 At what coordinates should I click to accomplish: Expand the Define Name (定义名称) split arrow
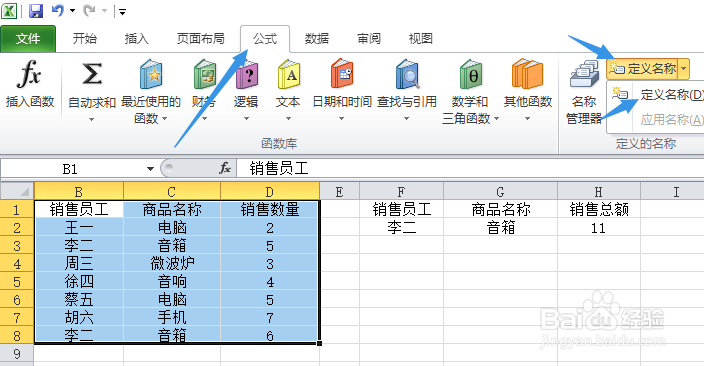(684, 69)
